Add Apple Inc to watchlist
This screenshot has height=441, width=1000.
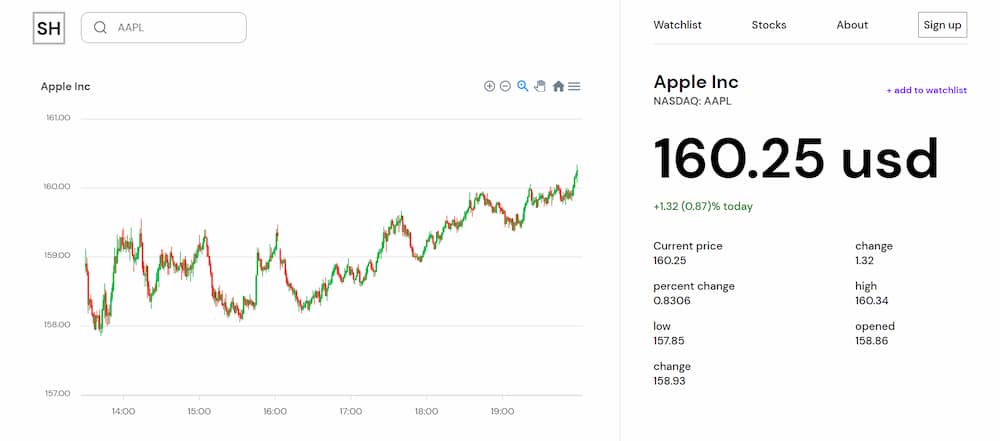(927, 90)
